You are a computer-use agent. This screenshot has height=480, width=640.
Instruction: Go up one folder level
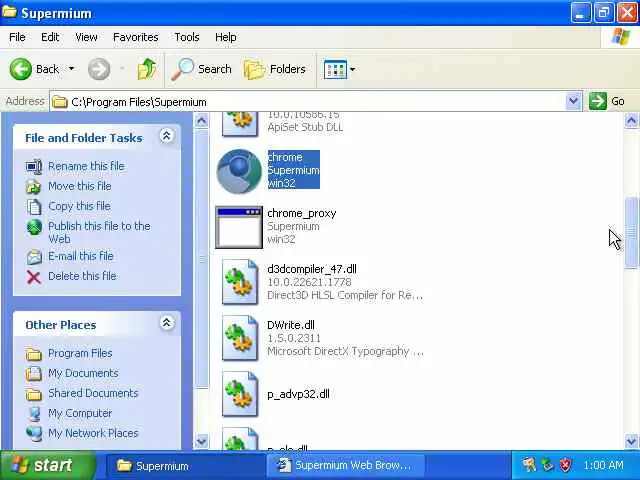coord(147,69)
